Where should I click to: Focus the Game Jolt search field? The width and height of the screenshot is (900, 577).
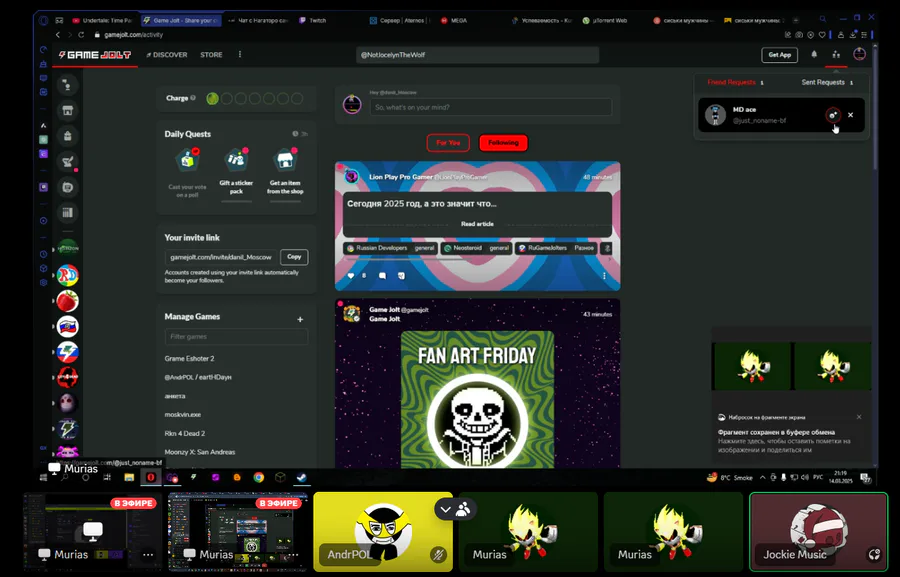pos(477,55)
